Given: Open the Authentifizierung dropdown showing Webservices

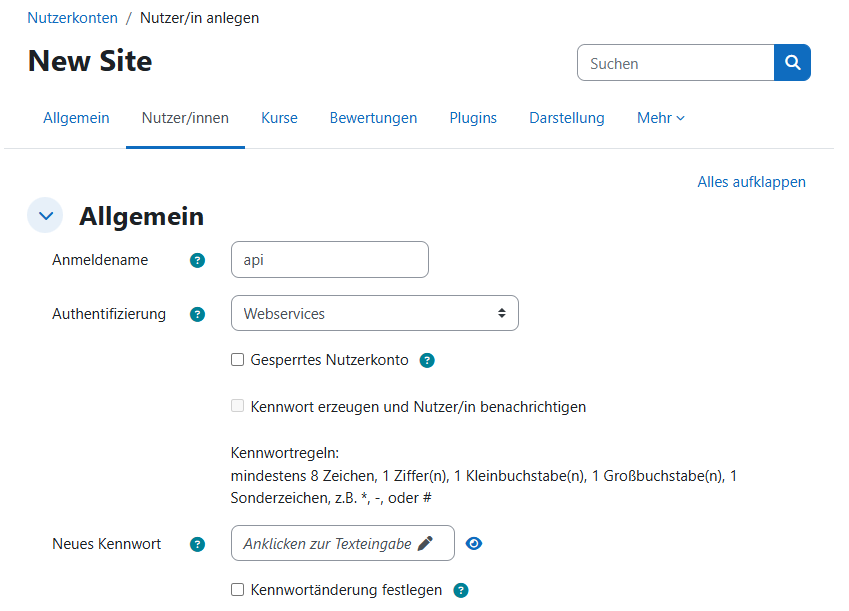Looking at the screenshot, I should (x=374, y=313).
